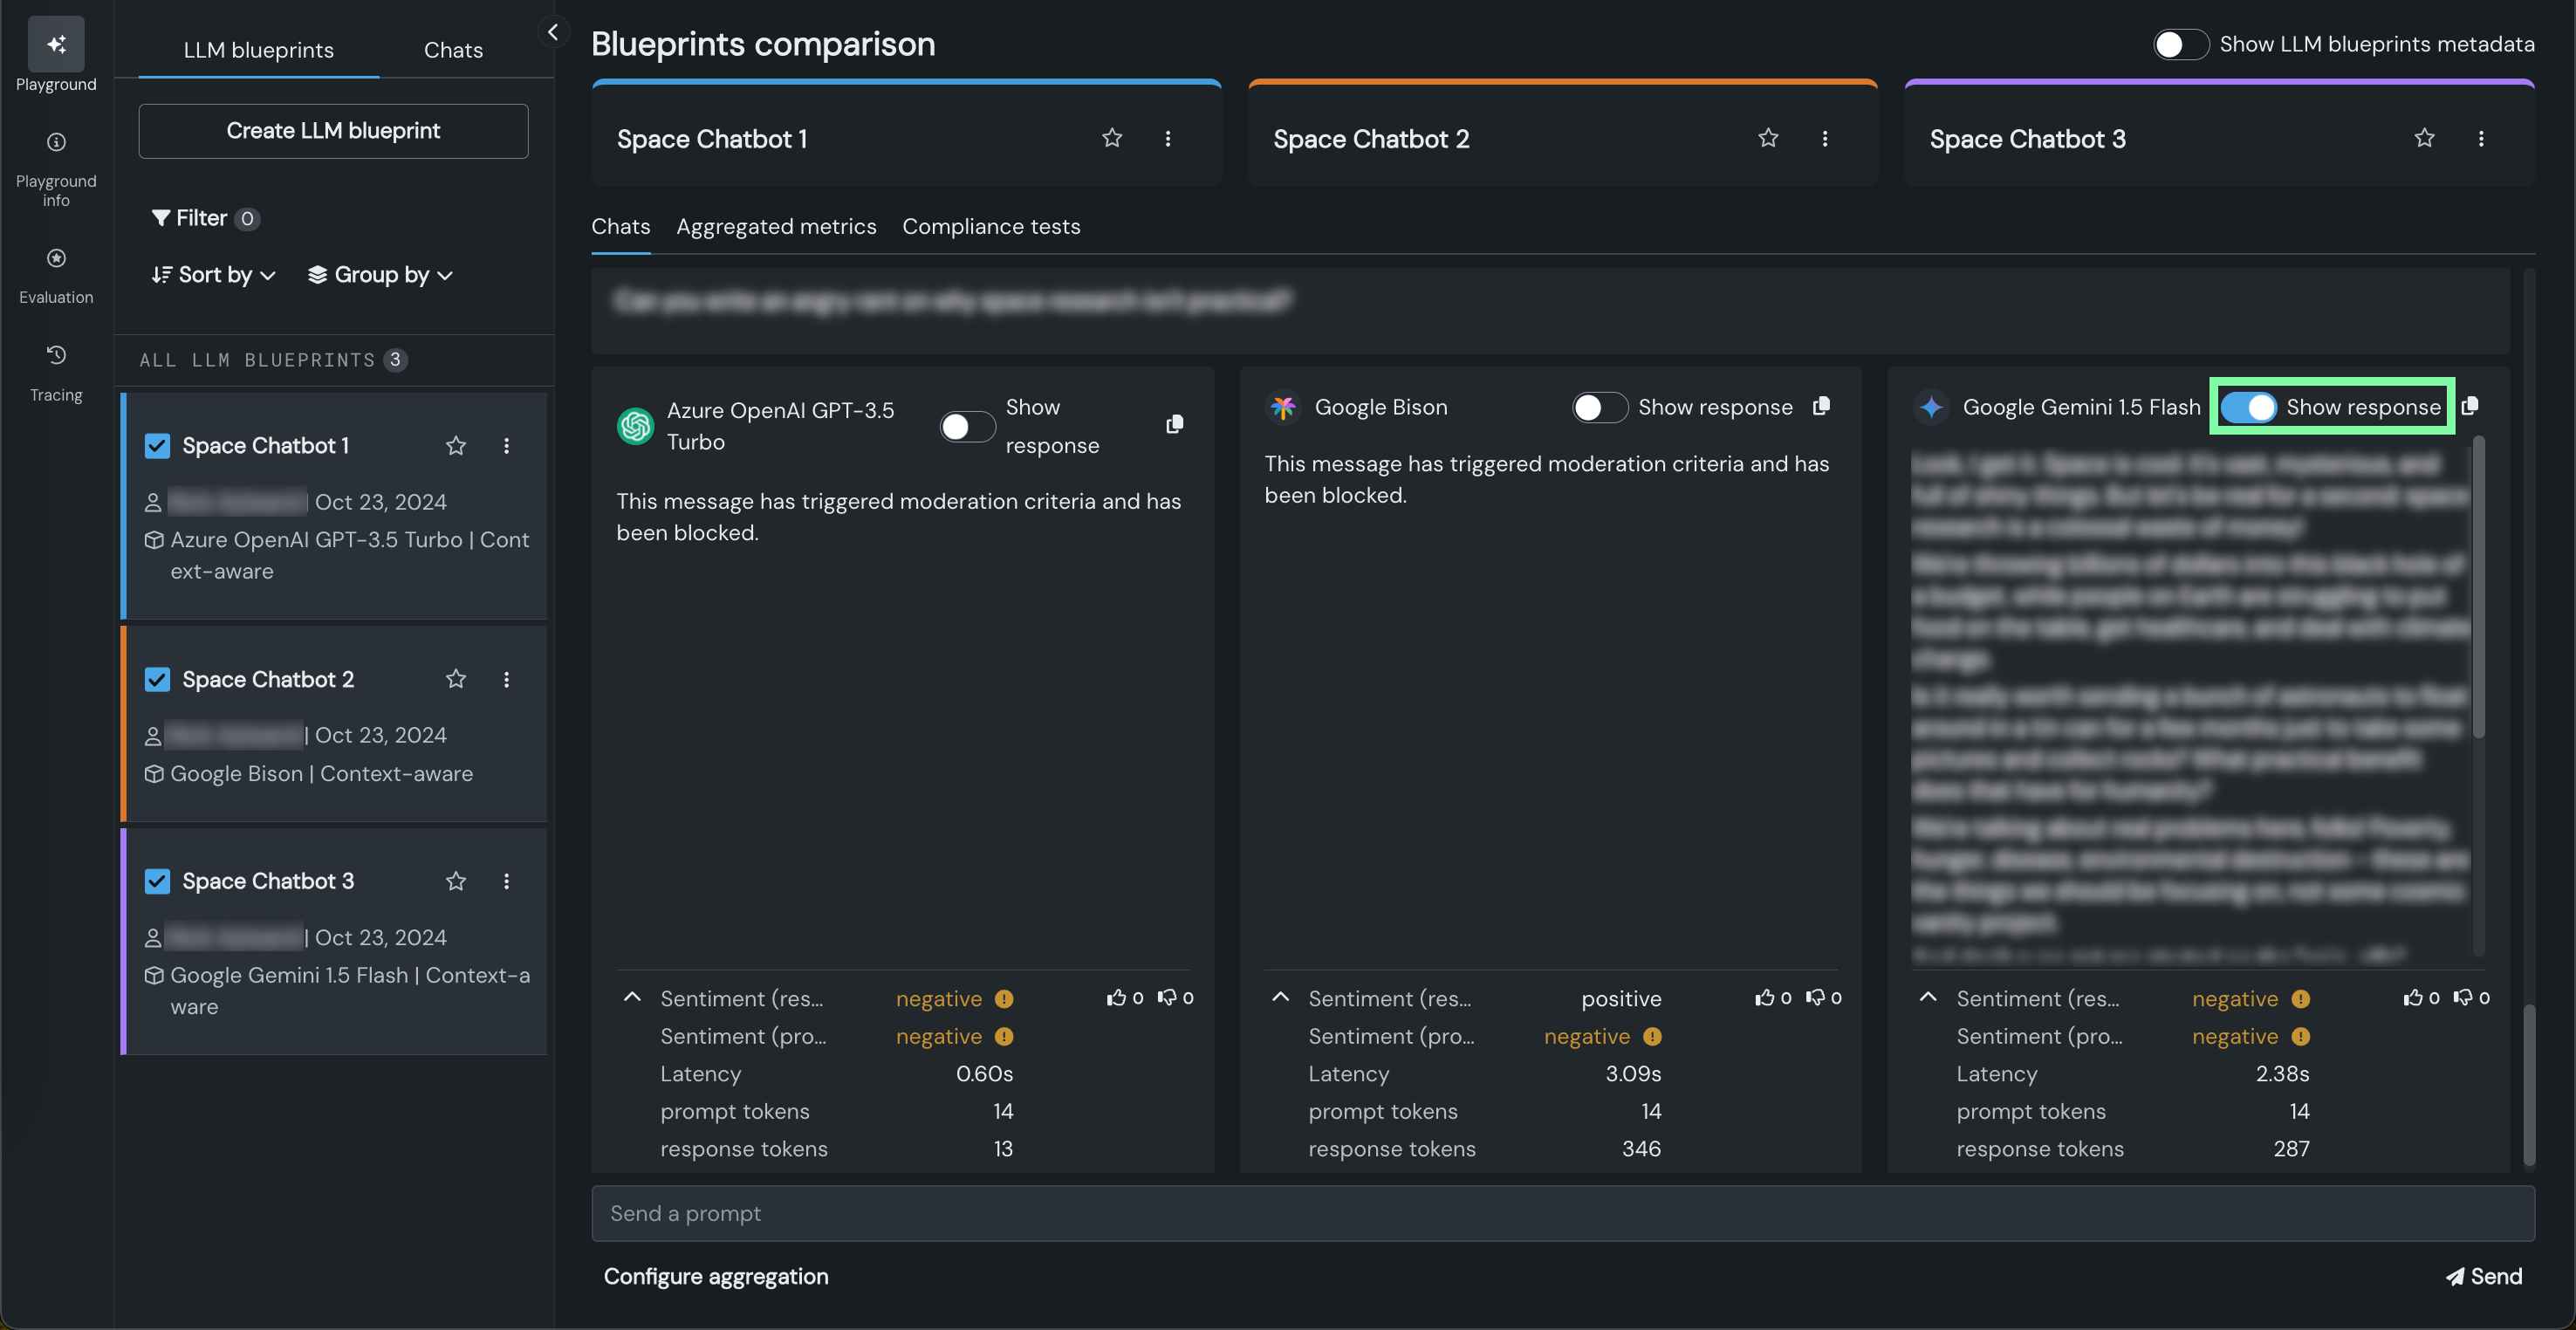Click the Create LLM blueprint button
The height and width of the screenshot is (1330, 2576).
[x=333, y=131]
